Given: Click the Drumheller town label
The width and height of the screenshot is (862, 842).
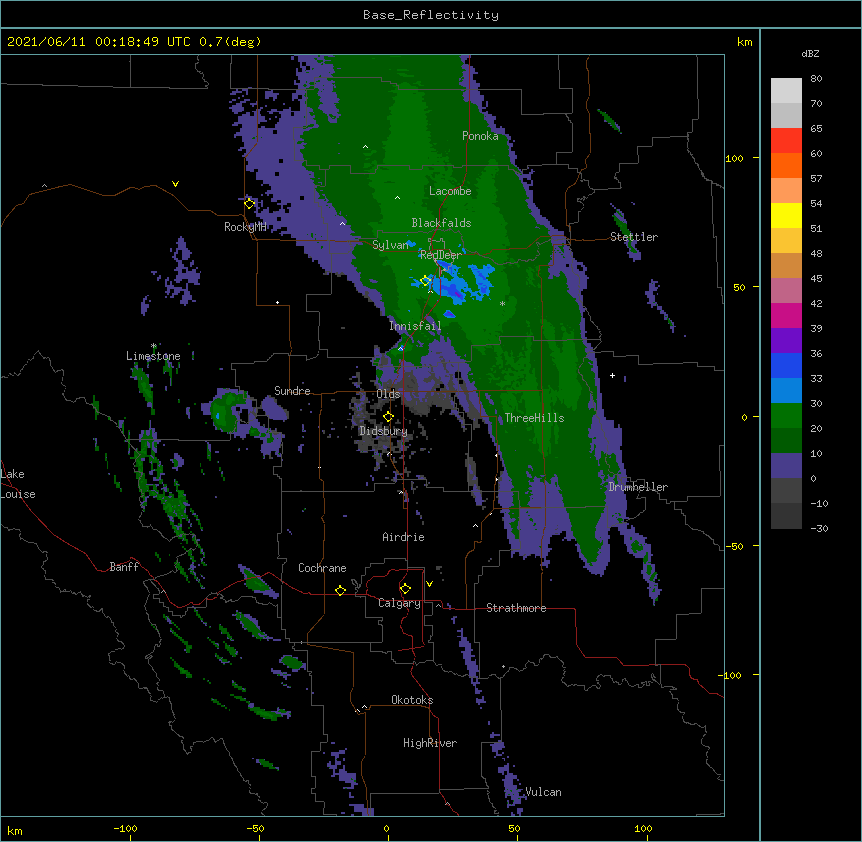Looking at the screenshot, I should (x=638, y=488).
